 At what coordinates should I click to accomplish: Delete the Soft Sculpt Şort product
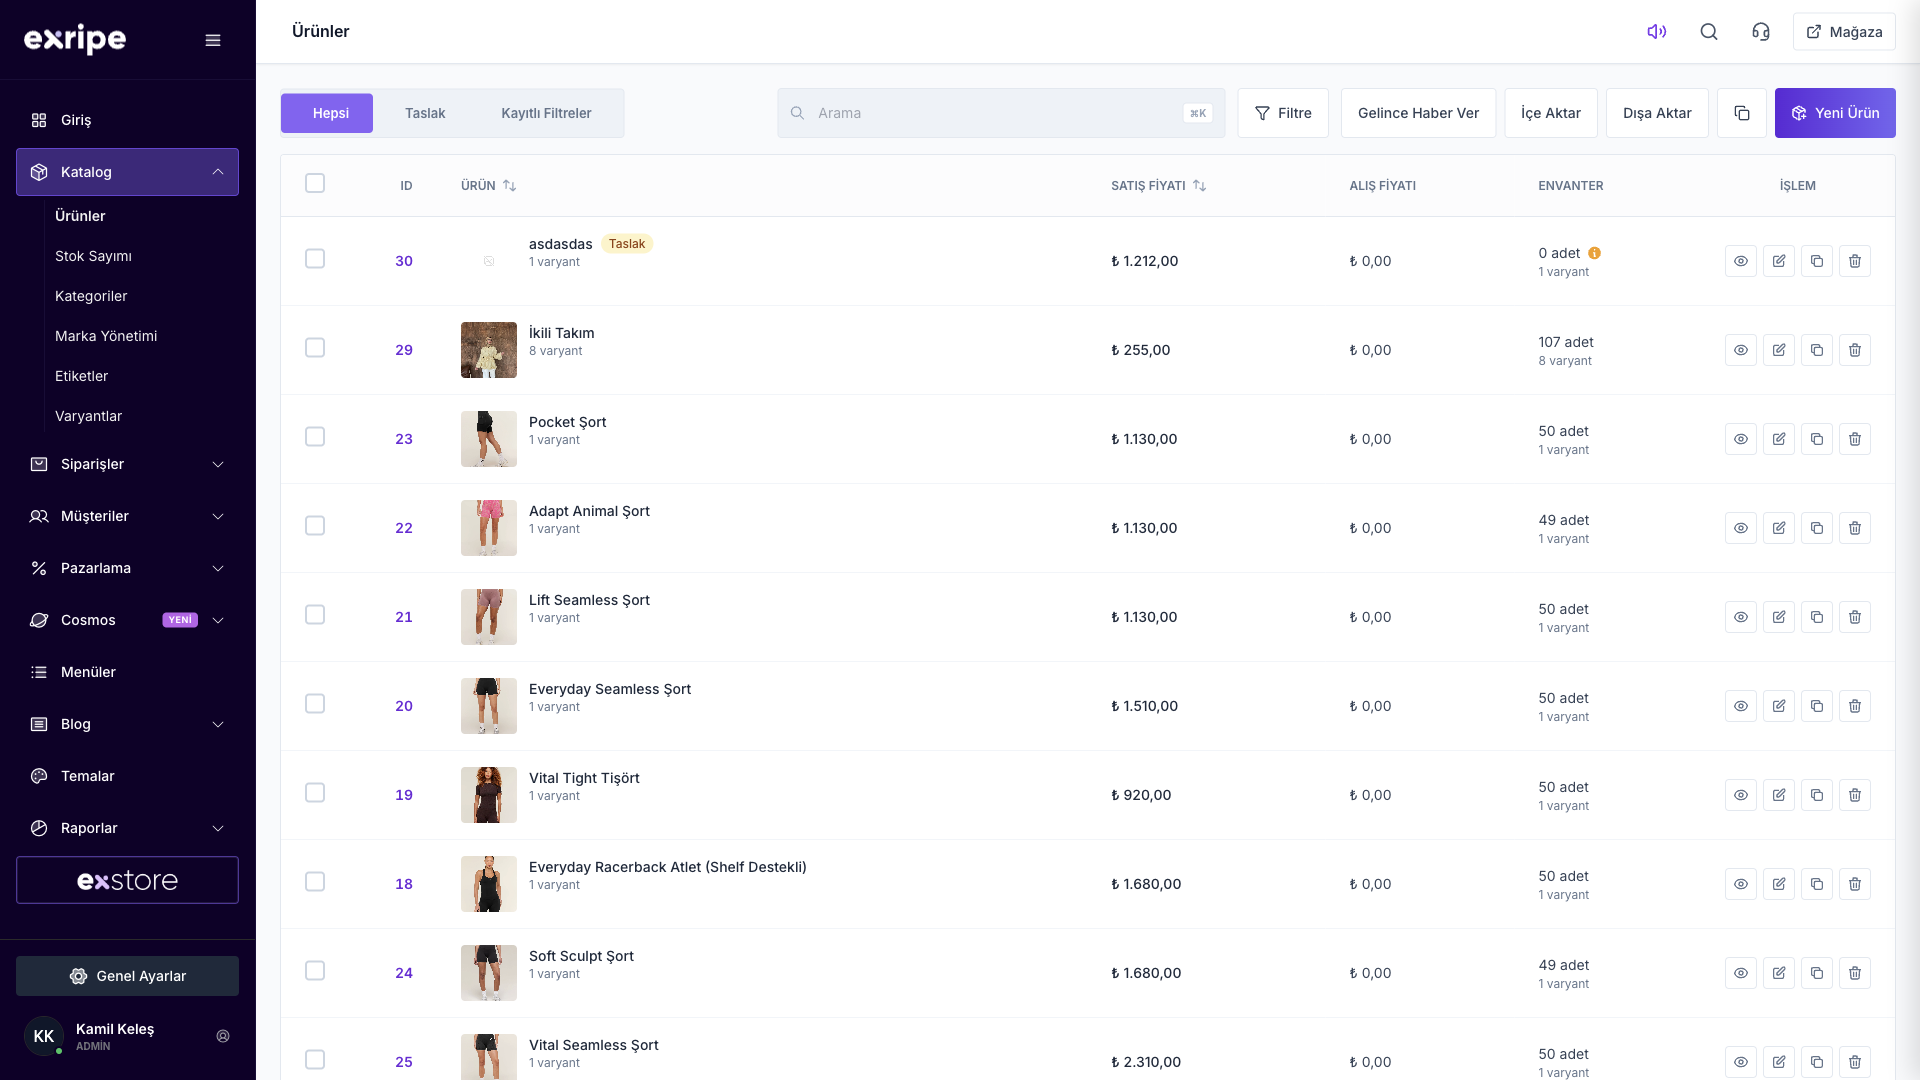pyautogui.click(x=1855, y=973)
